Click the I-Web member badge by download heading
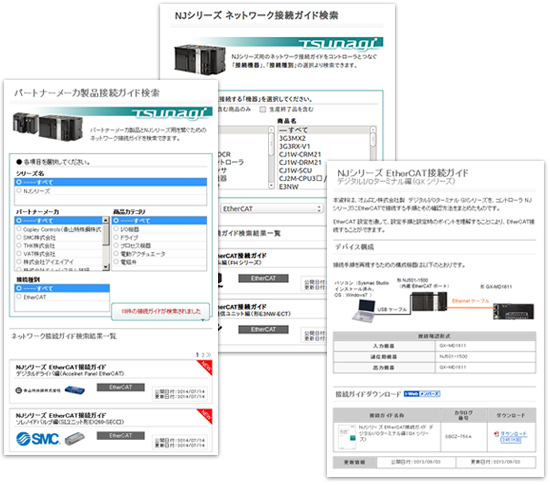The height and width of the screenshot is (485, 550). click(422, 394)
